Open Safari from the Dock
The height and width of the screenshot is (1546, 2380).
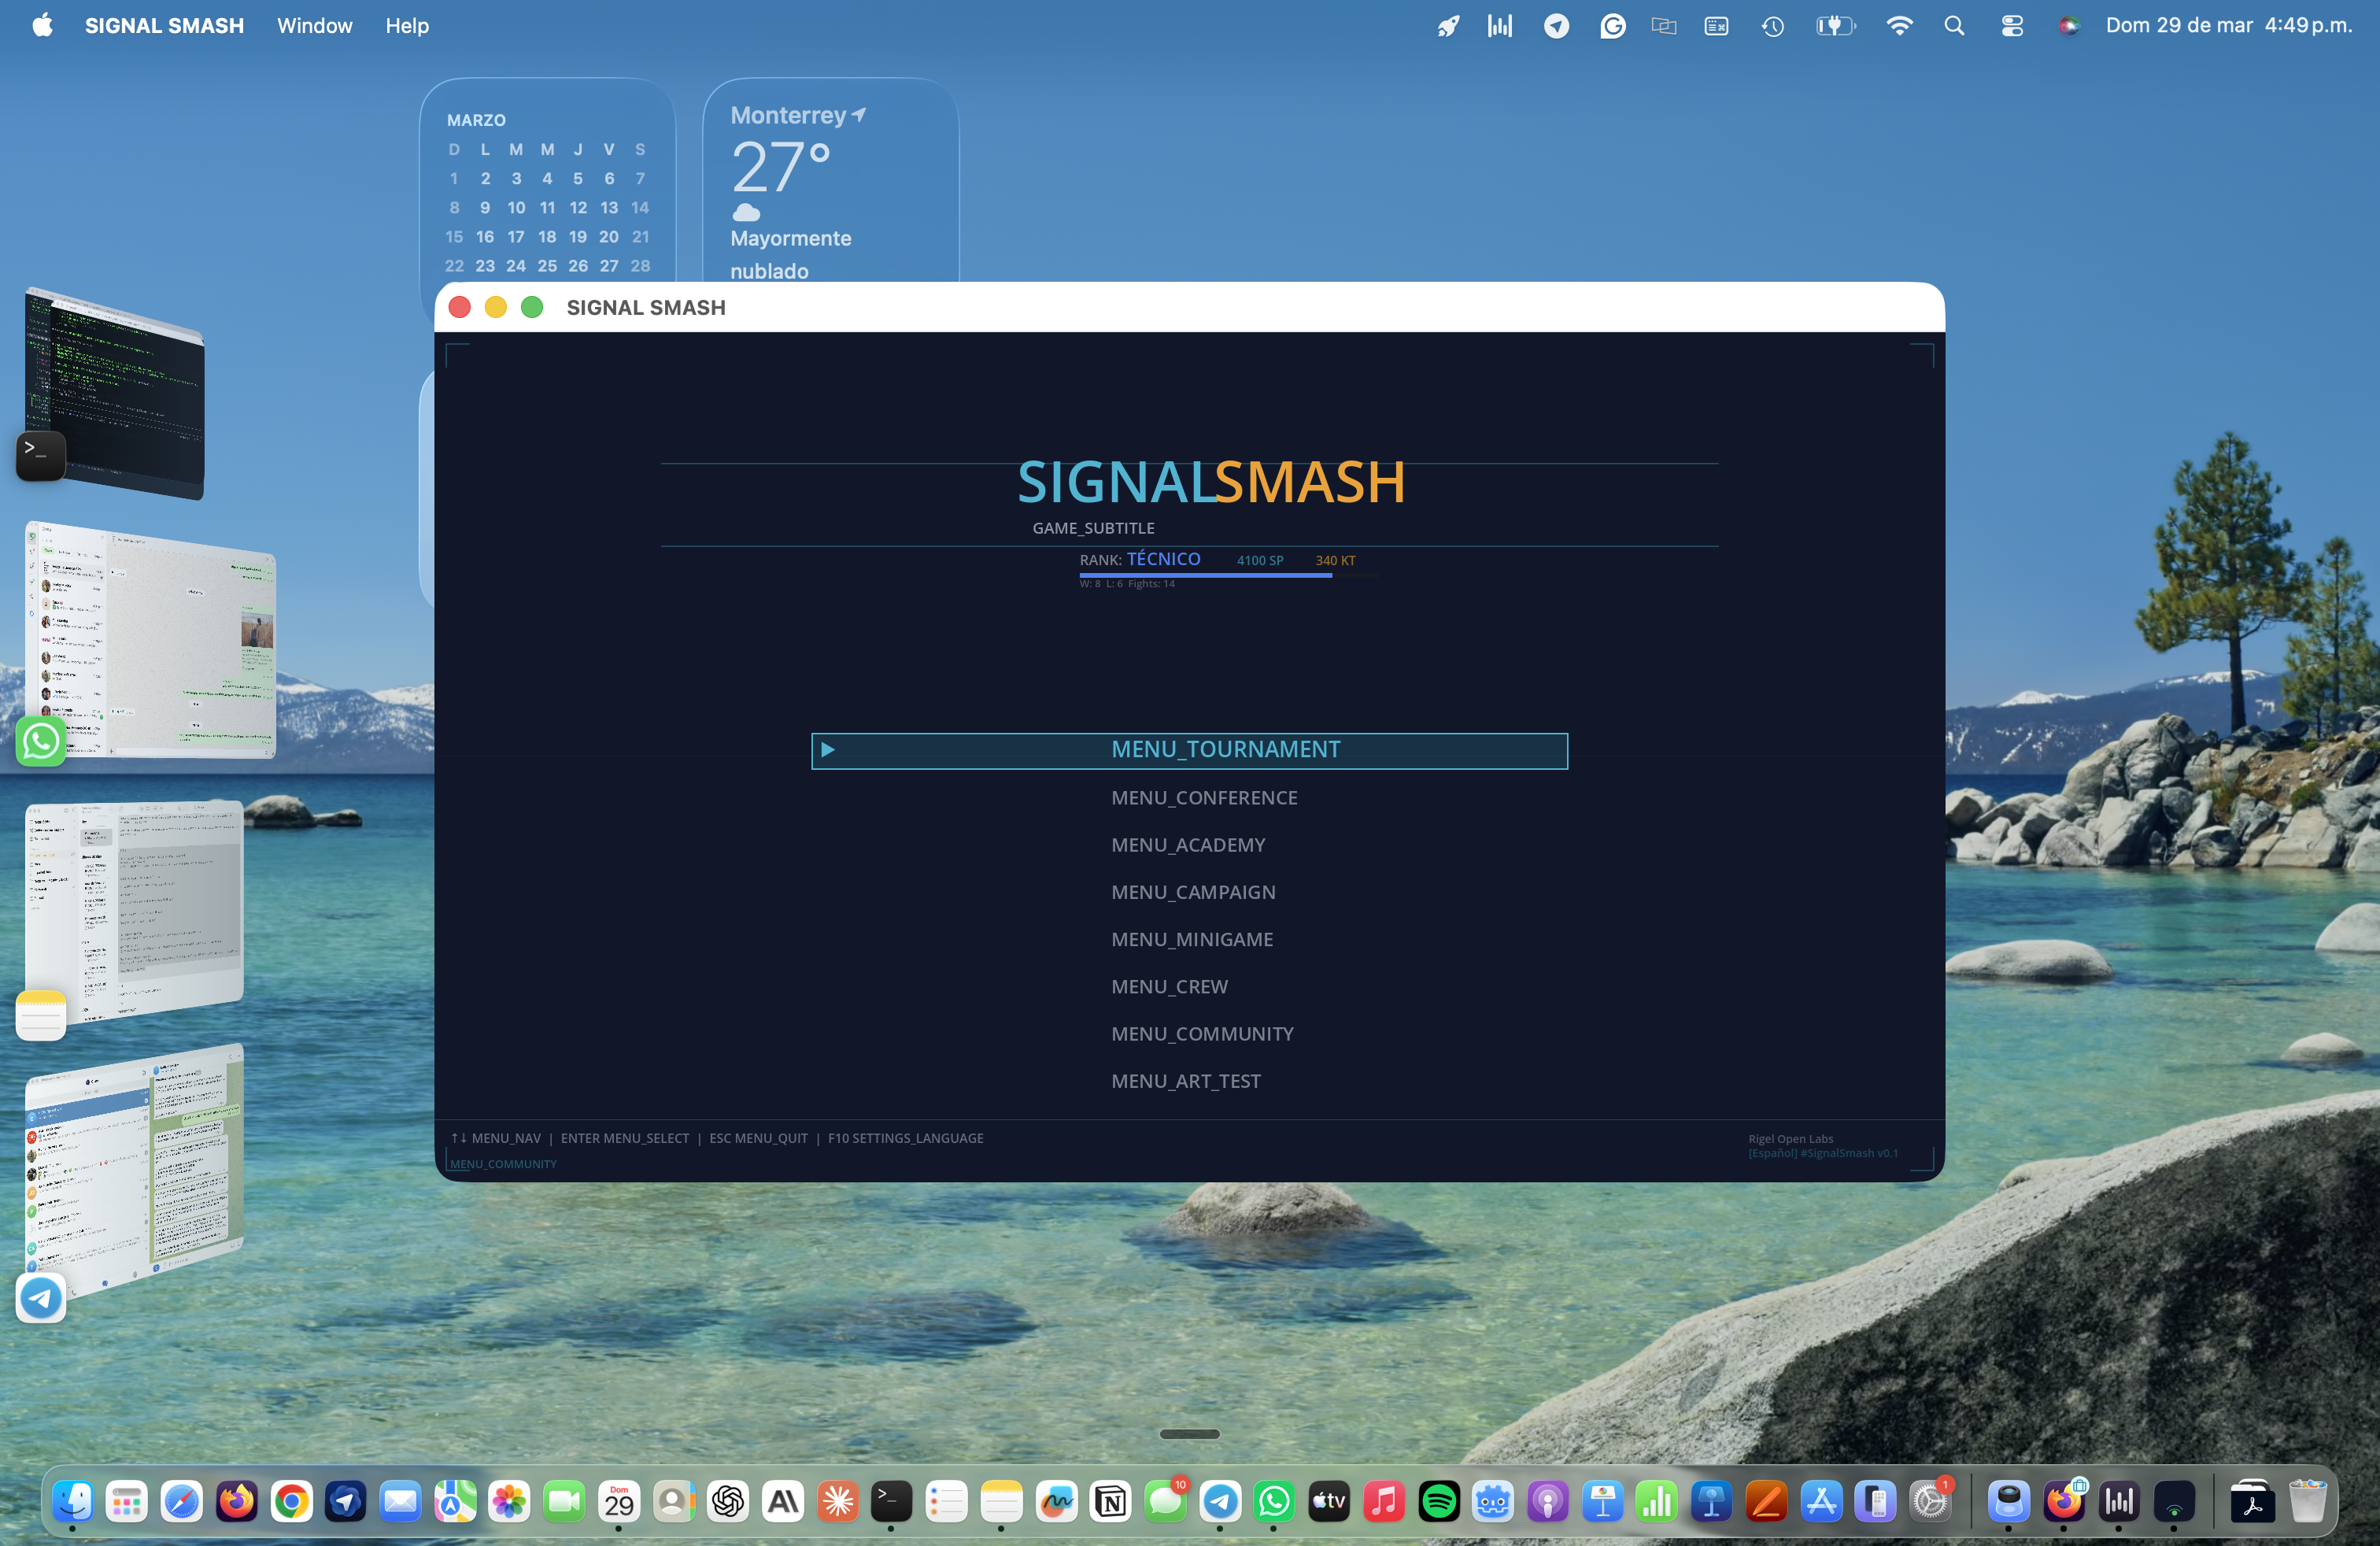pyautogui.click(x=182, y=1501)
